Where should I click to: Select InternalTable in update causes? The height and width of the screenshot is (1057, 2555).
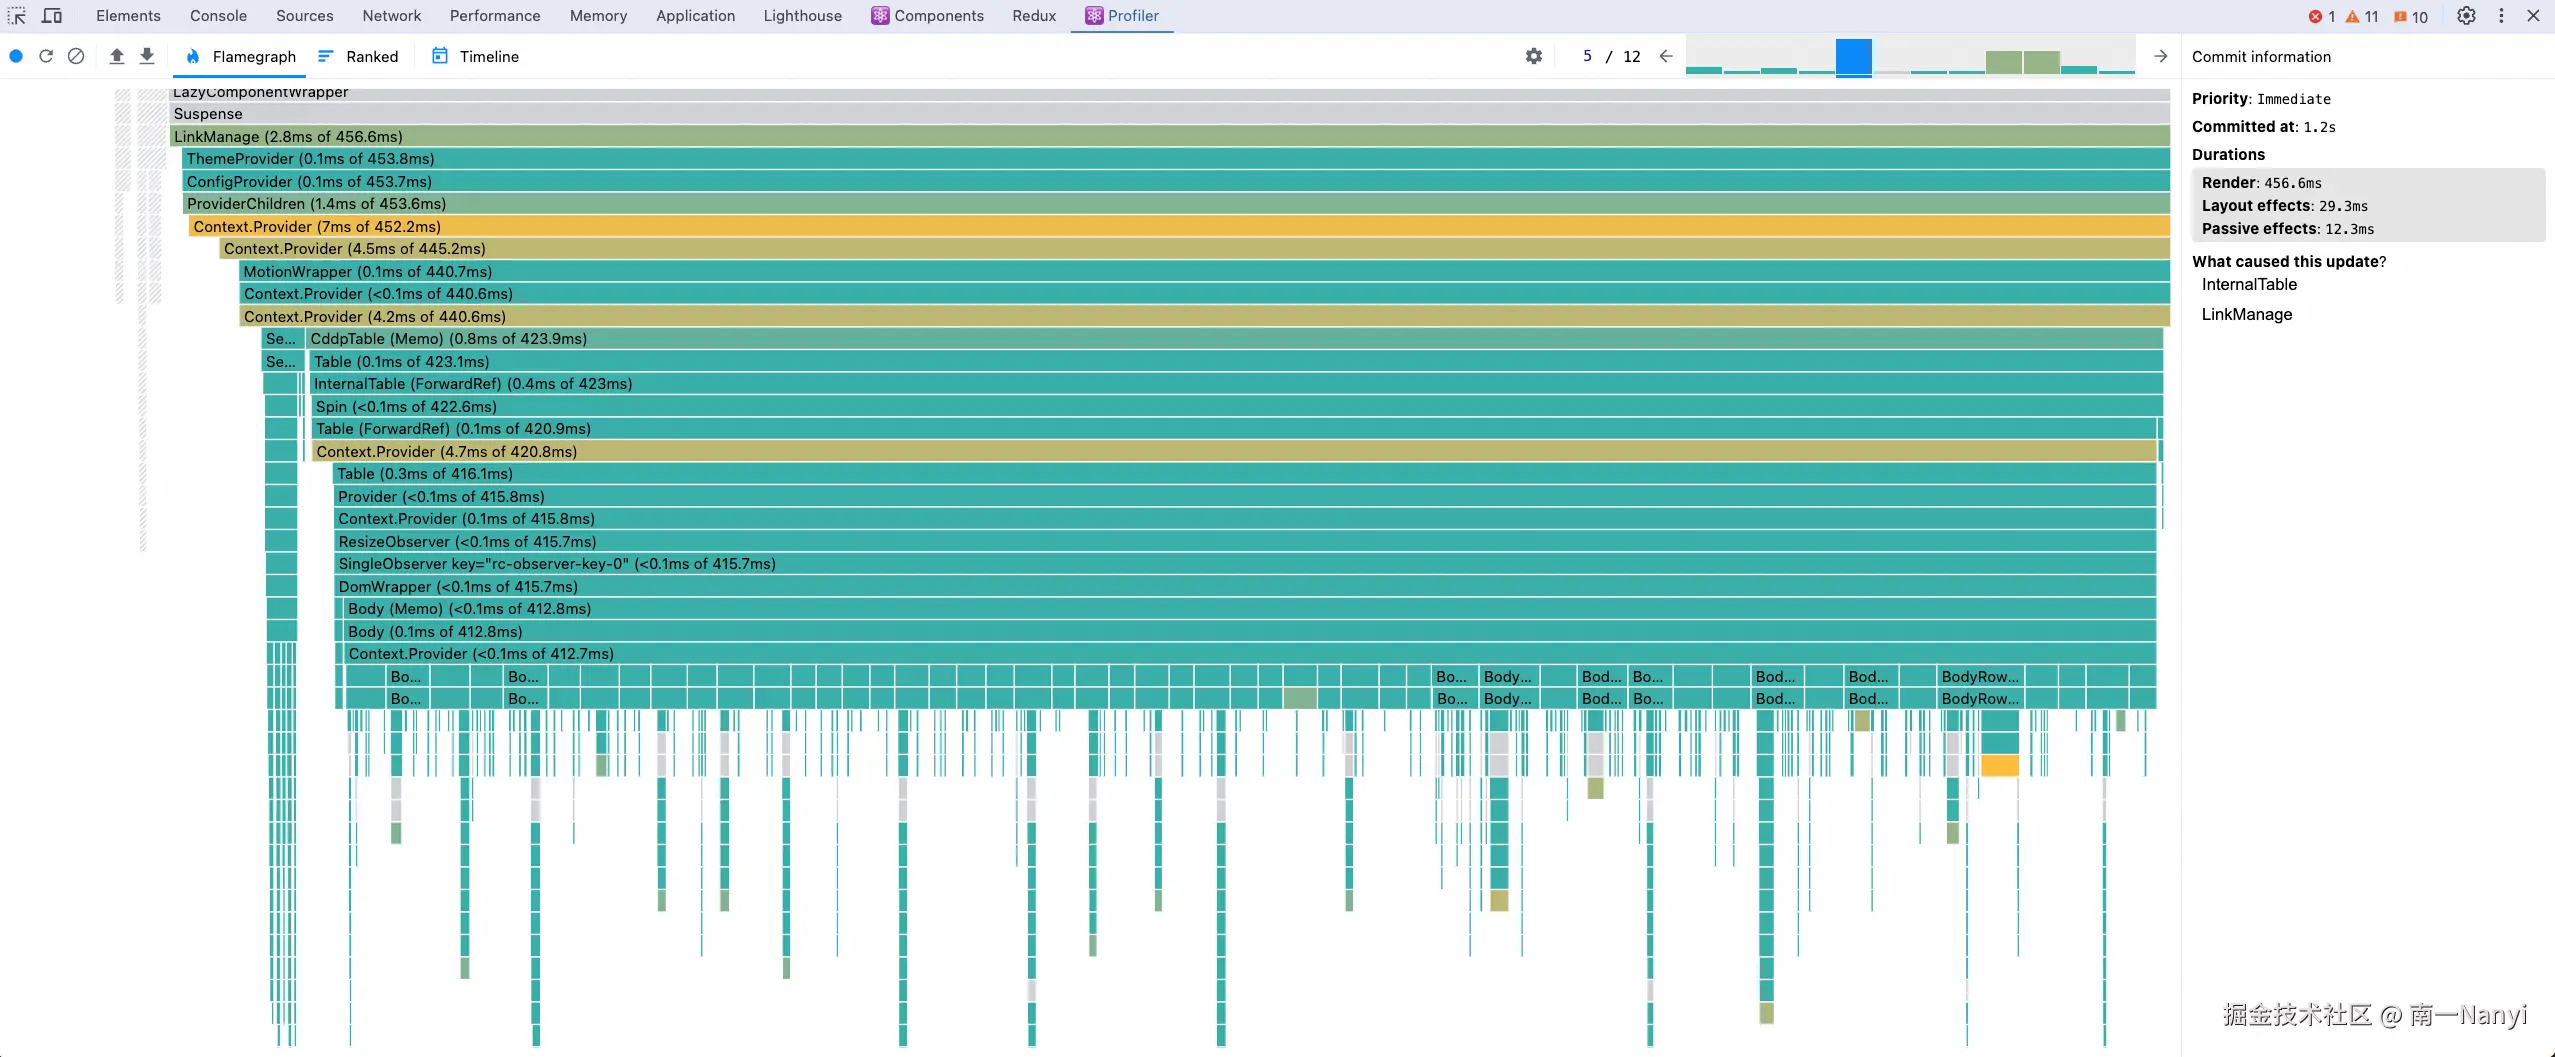(x=2249, y=284)
